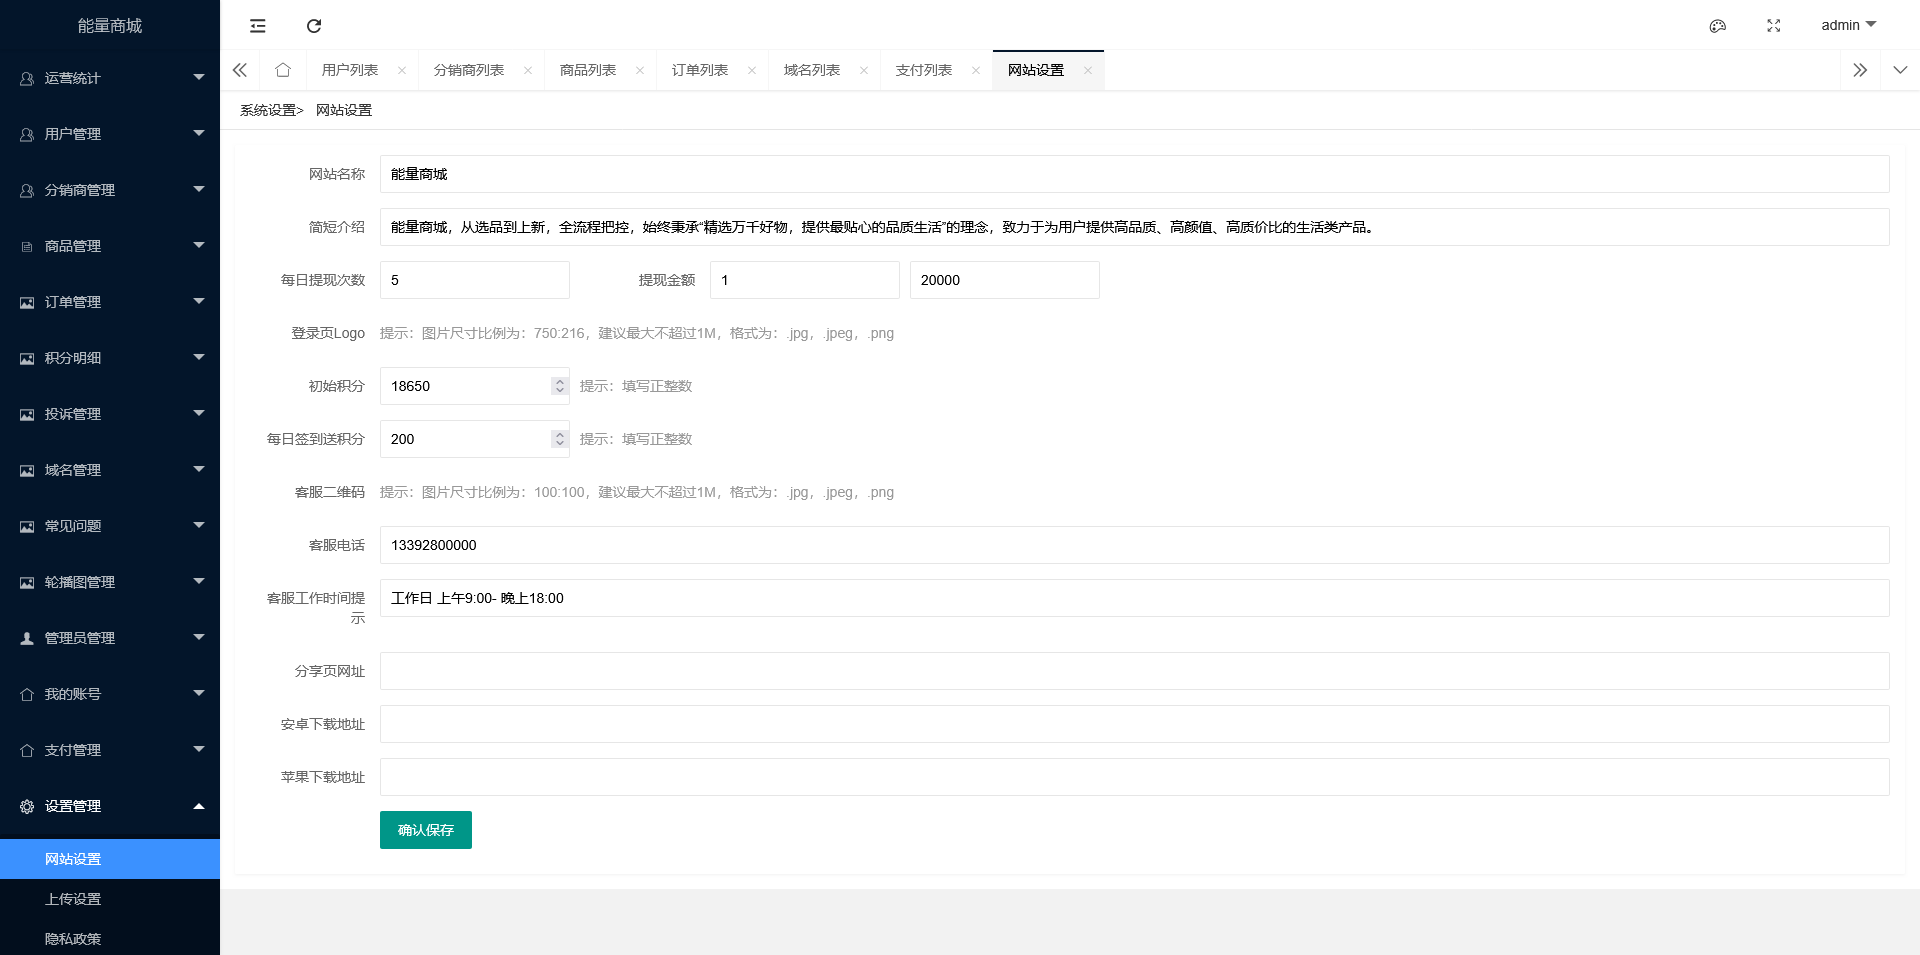Image resolution: width=1920 pixels, height=955 pixels.
Task: Expand the 支付管理 sidebar menu
Action: [110, 750]
